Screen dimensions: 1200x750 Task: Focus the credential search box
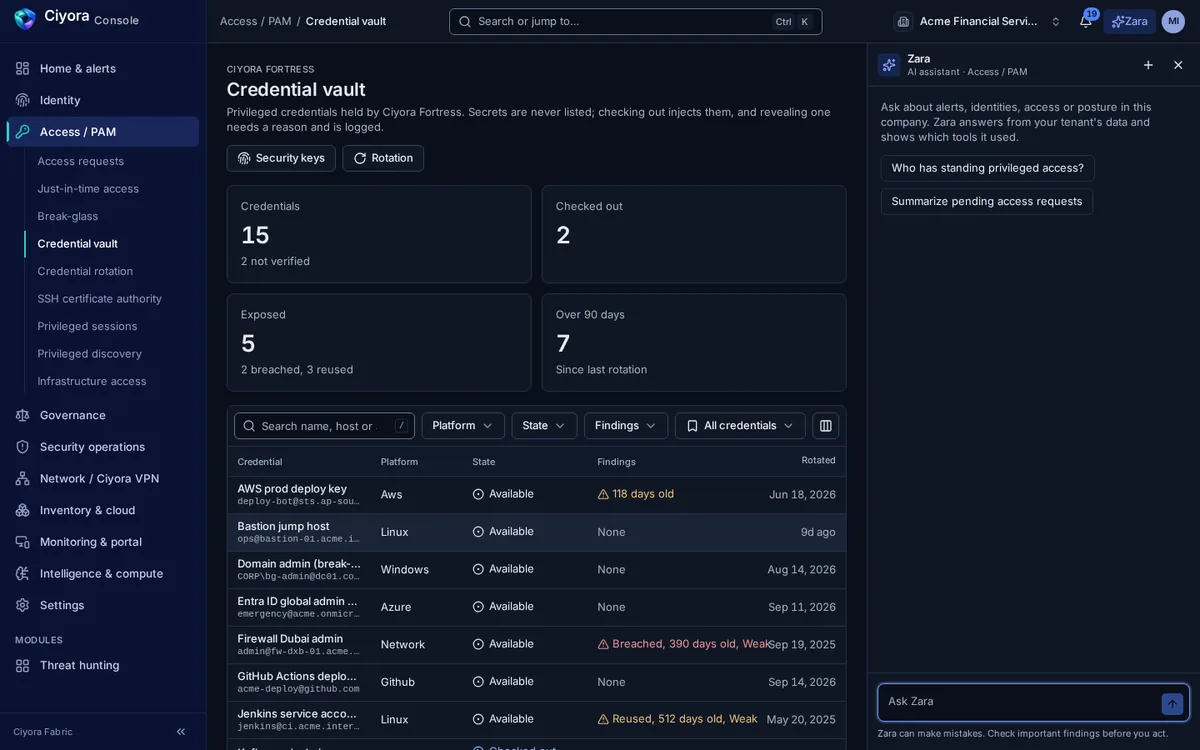[324, 426]
